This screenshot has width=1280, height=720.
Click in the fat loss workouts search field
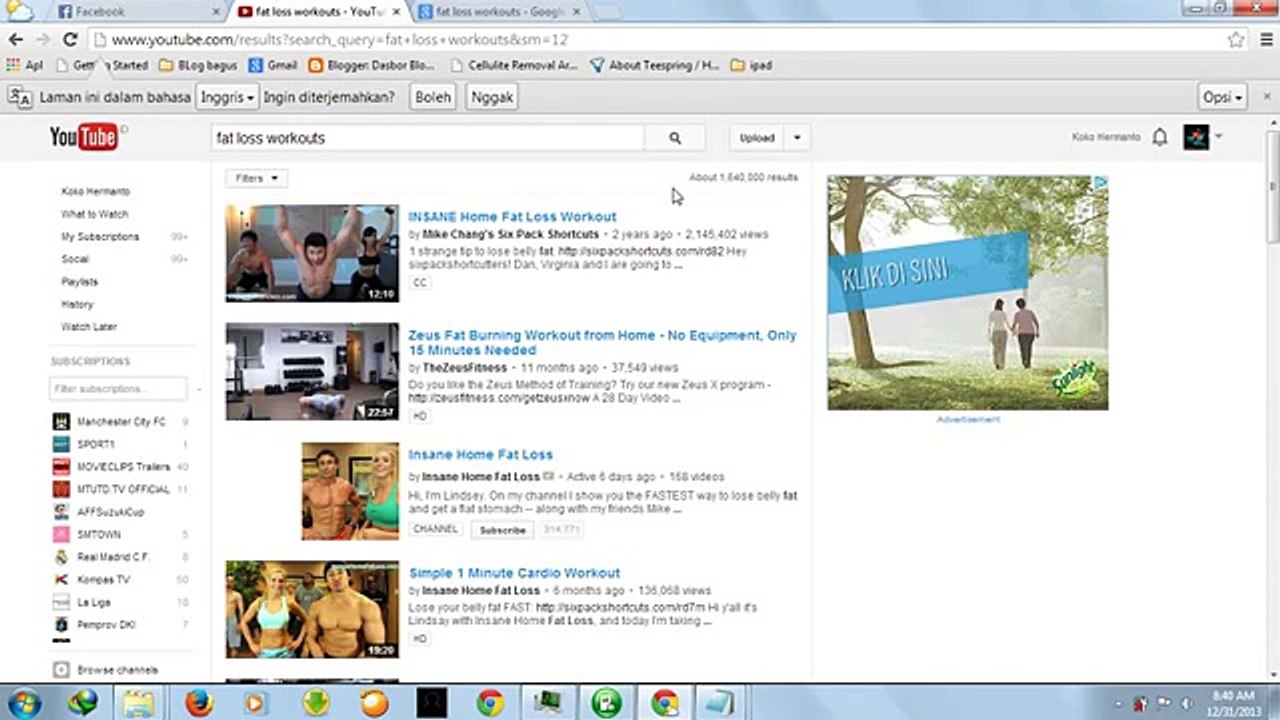pyautogui.click(x=428, y=138)
